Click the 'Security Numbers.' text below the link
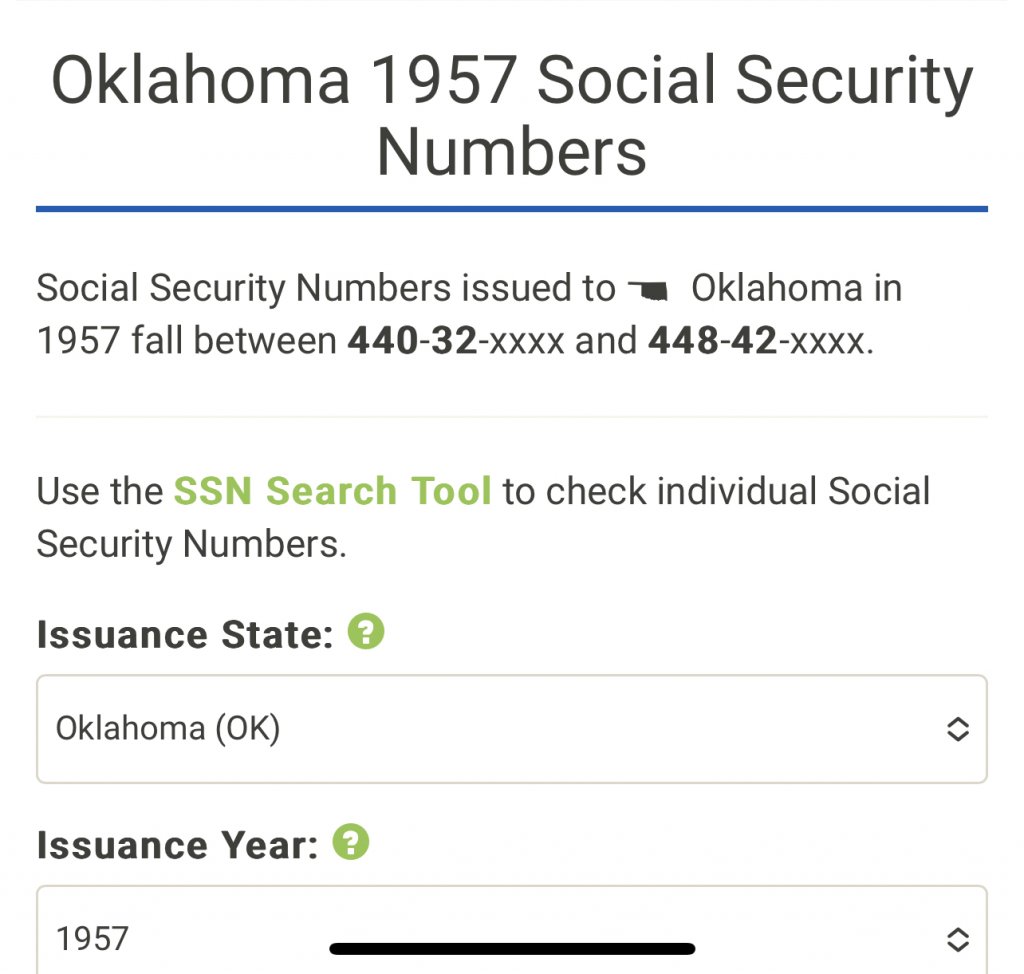The height and width of the screenshot is (974, 1024). 191,544
